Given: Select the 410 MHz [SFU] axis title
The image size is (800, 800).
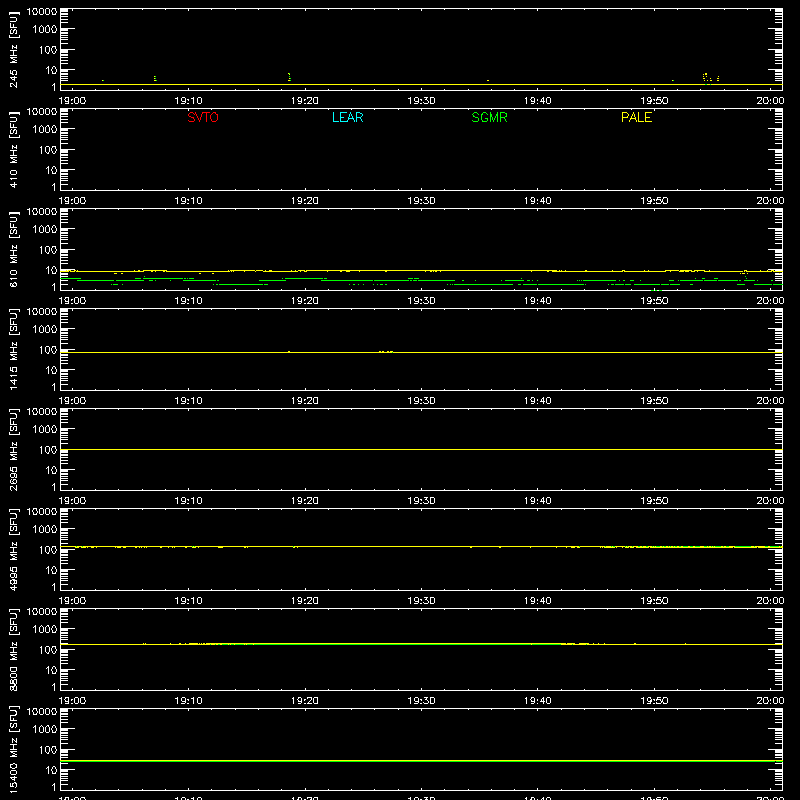Looking at the screenshot, I should point(13,149).
